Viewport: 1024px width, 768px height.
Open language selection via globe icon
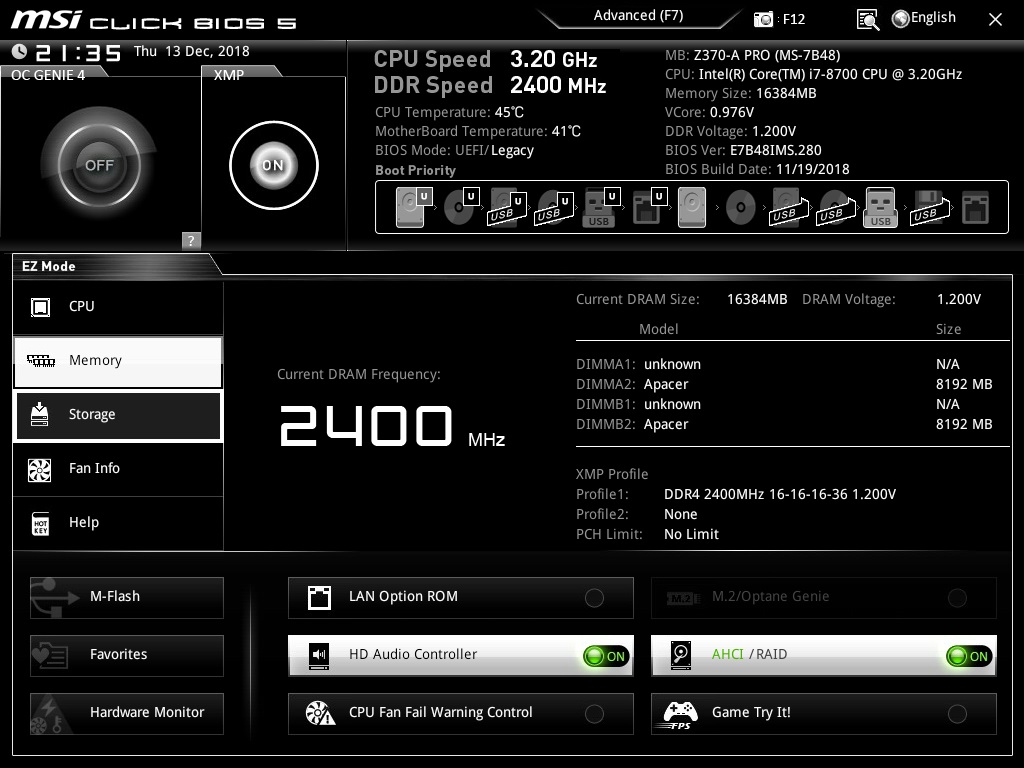coord(901,19)
